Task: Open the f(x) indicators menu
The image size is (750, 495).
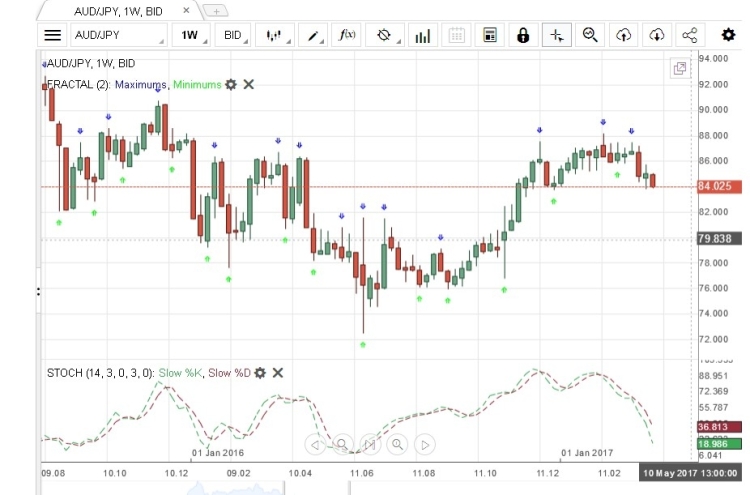Action: pyautogui.click(x=347, y=35)
